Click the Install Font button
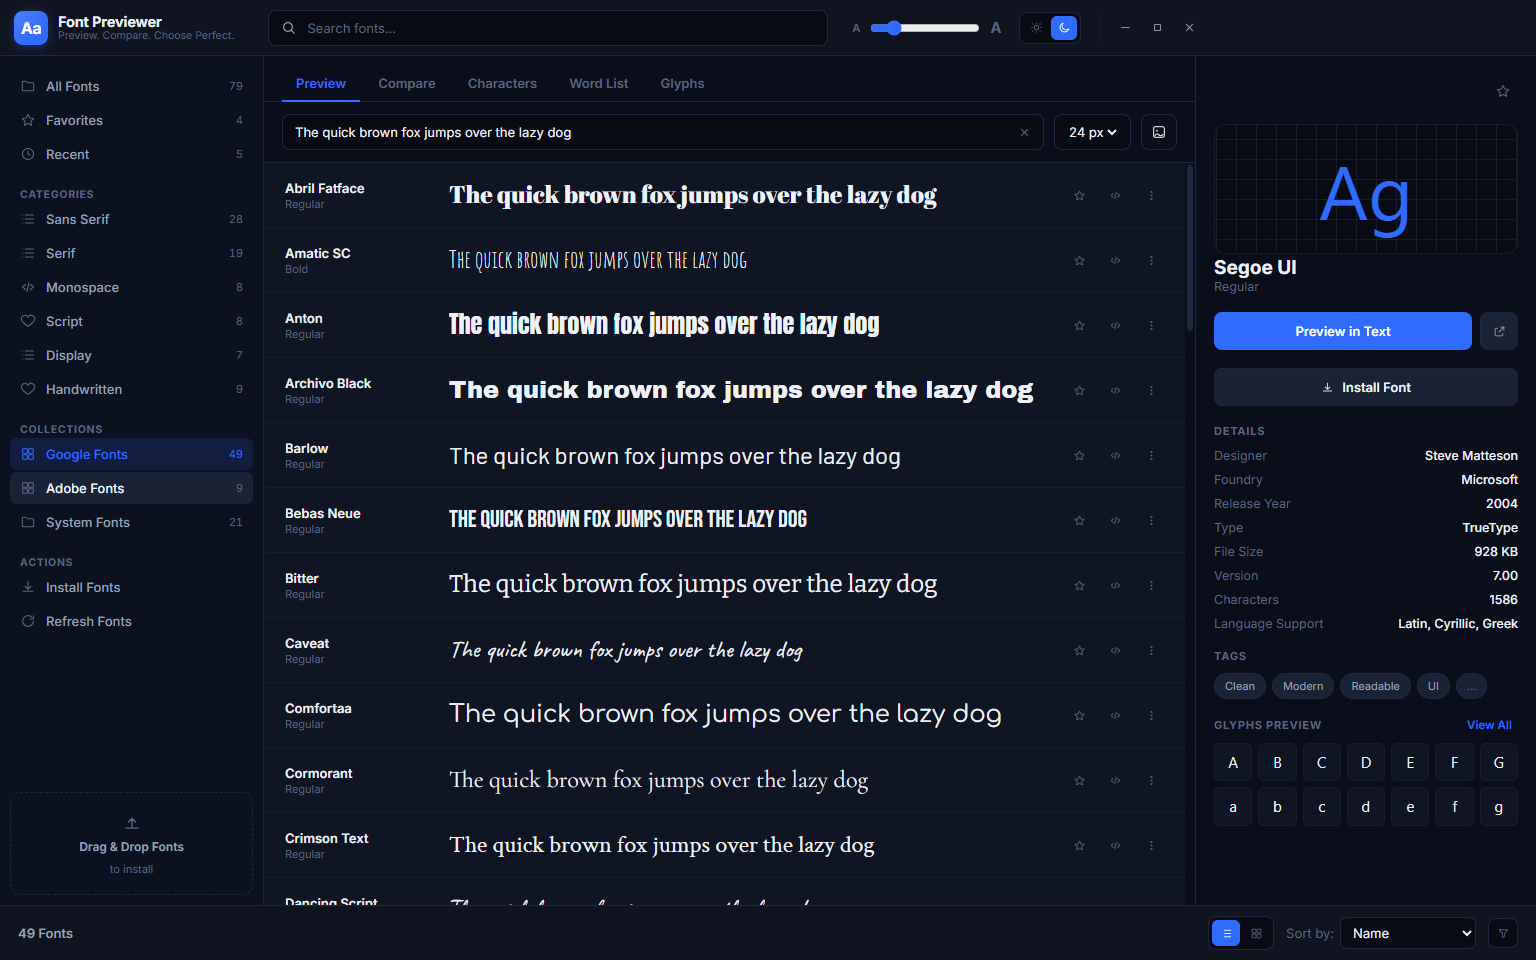 click(1366, 387)
